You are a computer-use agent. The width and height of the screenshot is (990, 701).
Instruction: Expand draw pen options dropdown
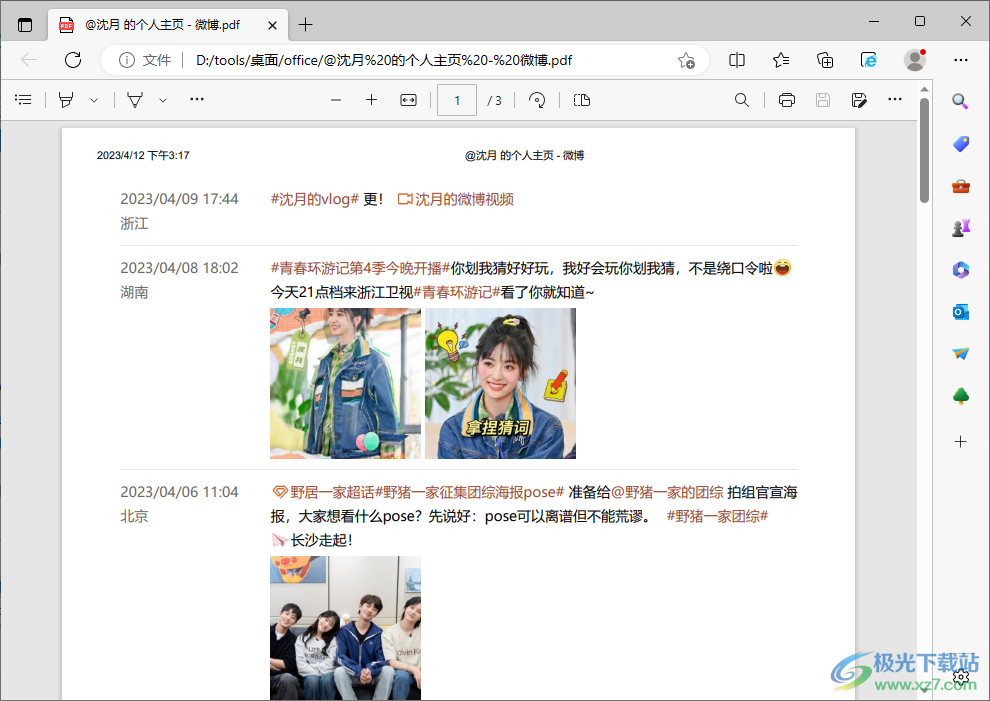tap(163, 100)
